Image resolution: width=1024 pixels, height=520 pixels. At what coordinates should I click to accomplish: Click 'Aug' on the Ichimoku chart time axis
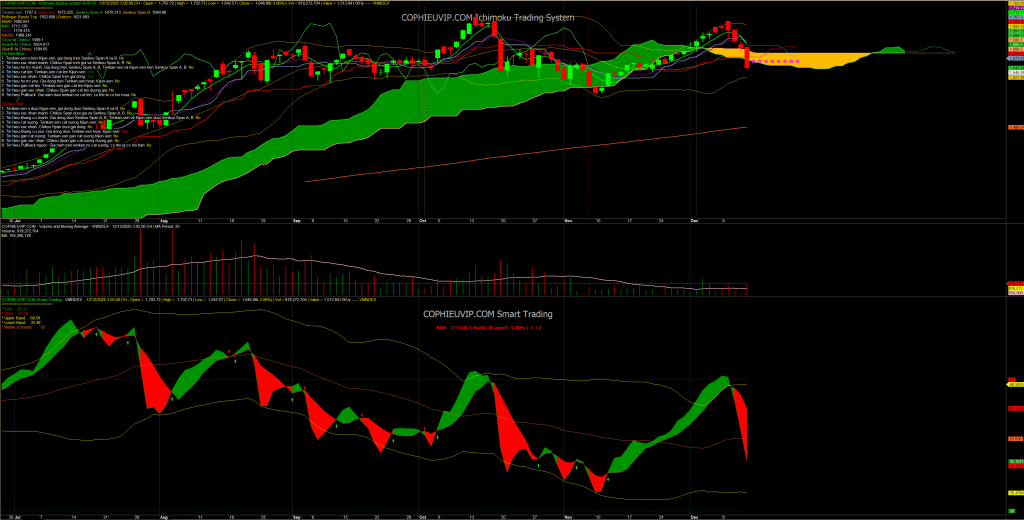(164, 219)
